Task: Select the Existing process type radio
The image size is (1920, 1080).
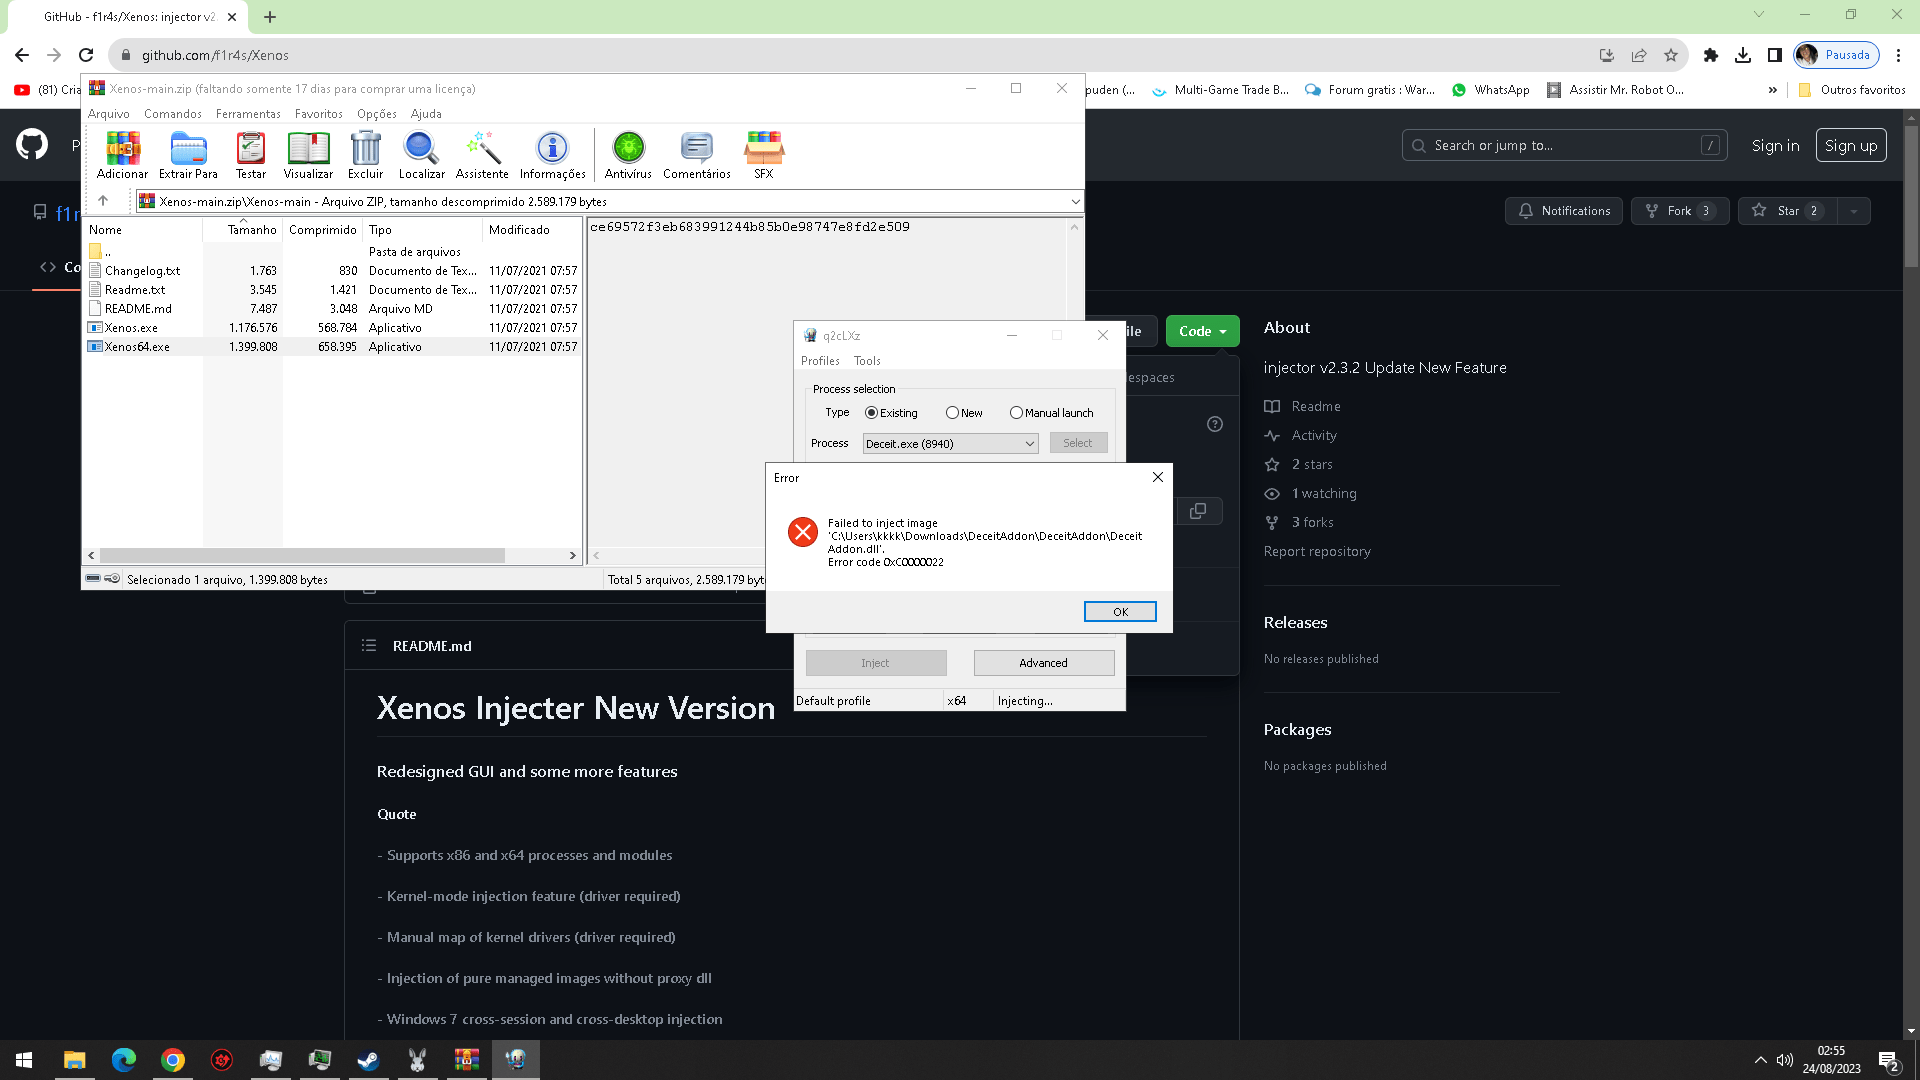Action: tap(871, 413)
